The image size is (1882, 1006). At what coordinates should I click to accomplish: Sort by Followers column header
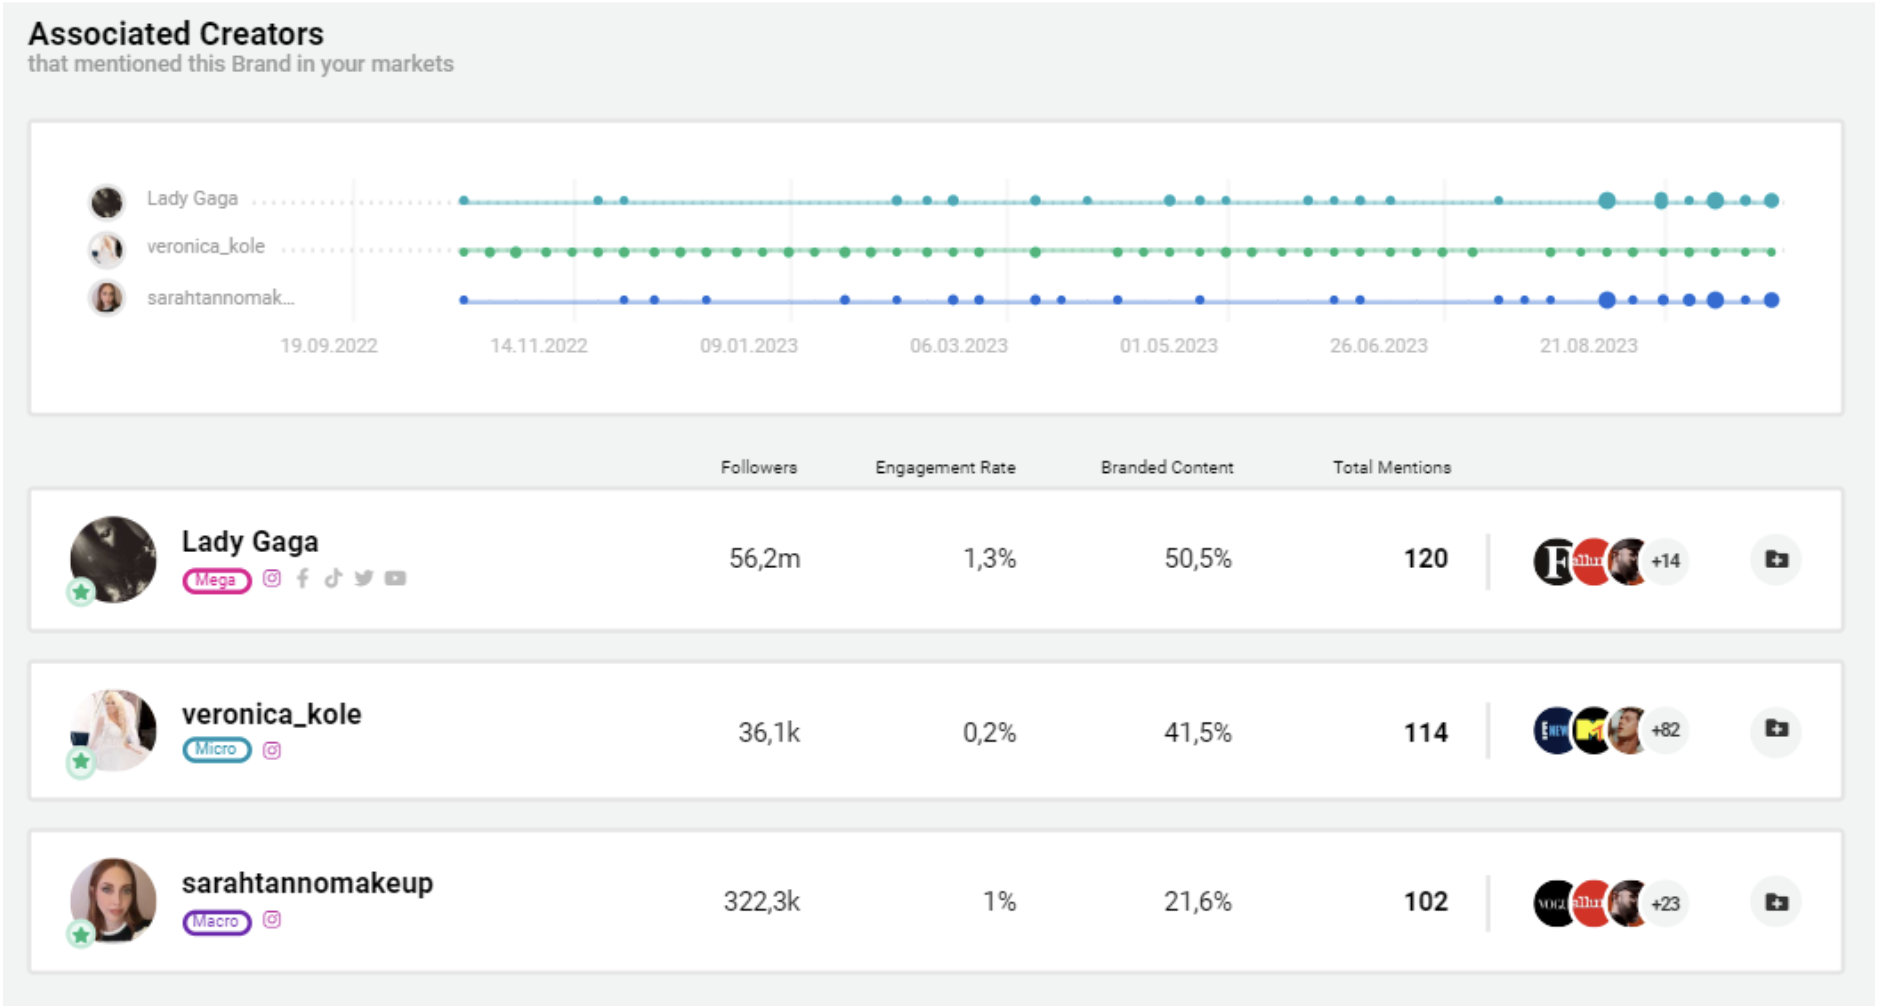[x=759, y=467]
